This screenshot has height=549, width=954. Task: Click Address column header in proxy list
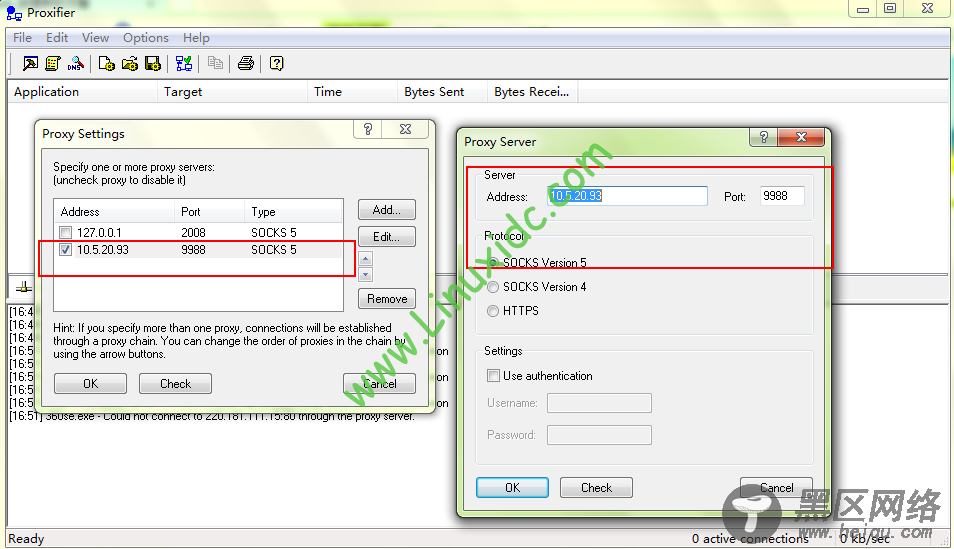pos(114,212)
